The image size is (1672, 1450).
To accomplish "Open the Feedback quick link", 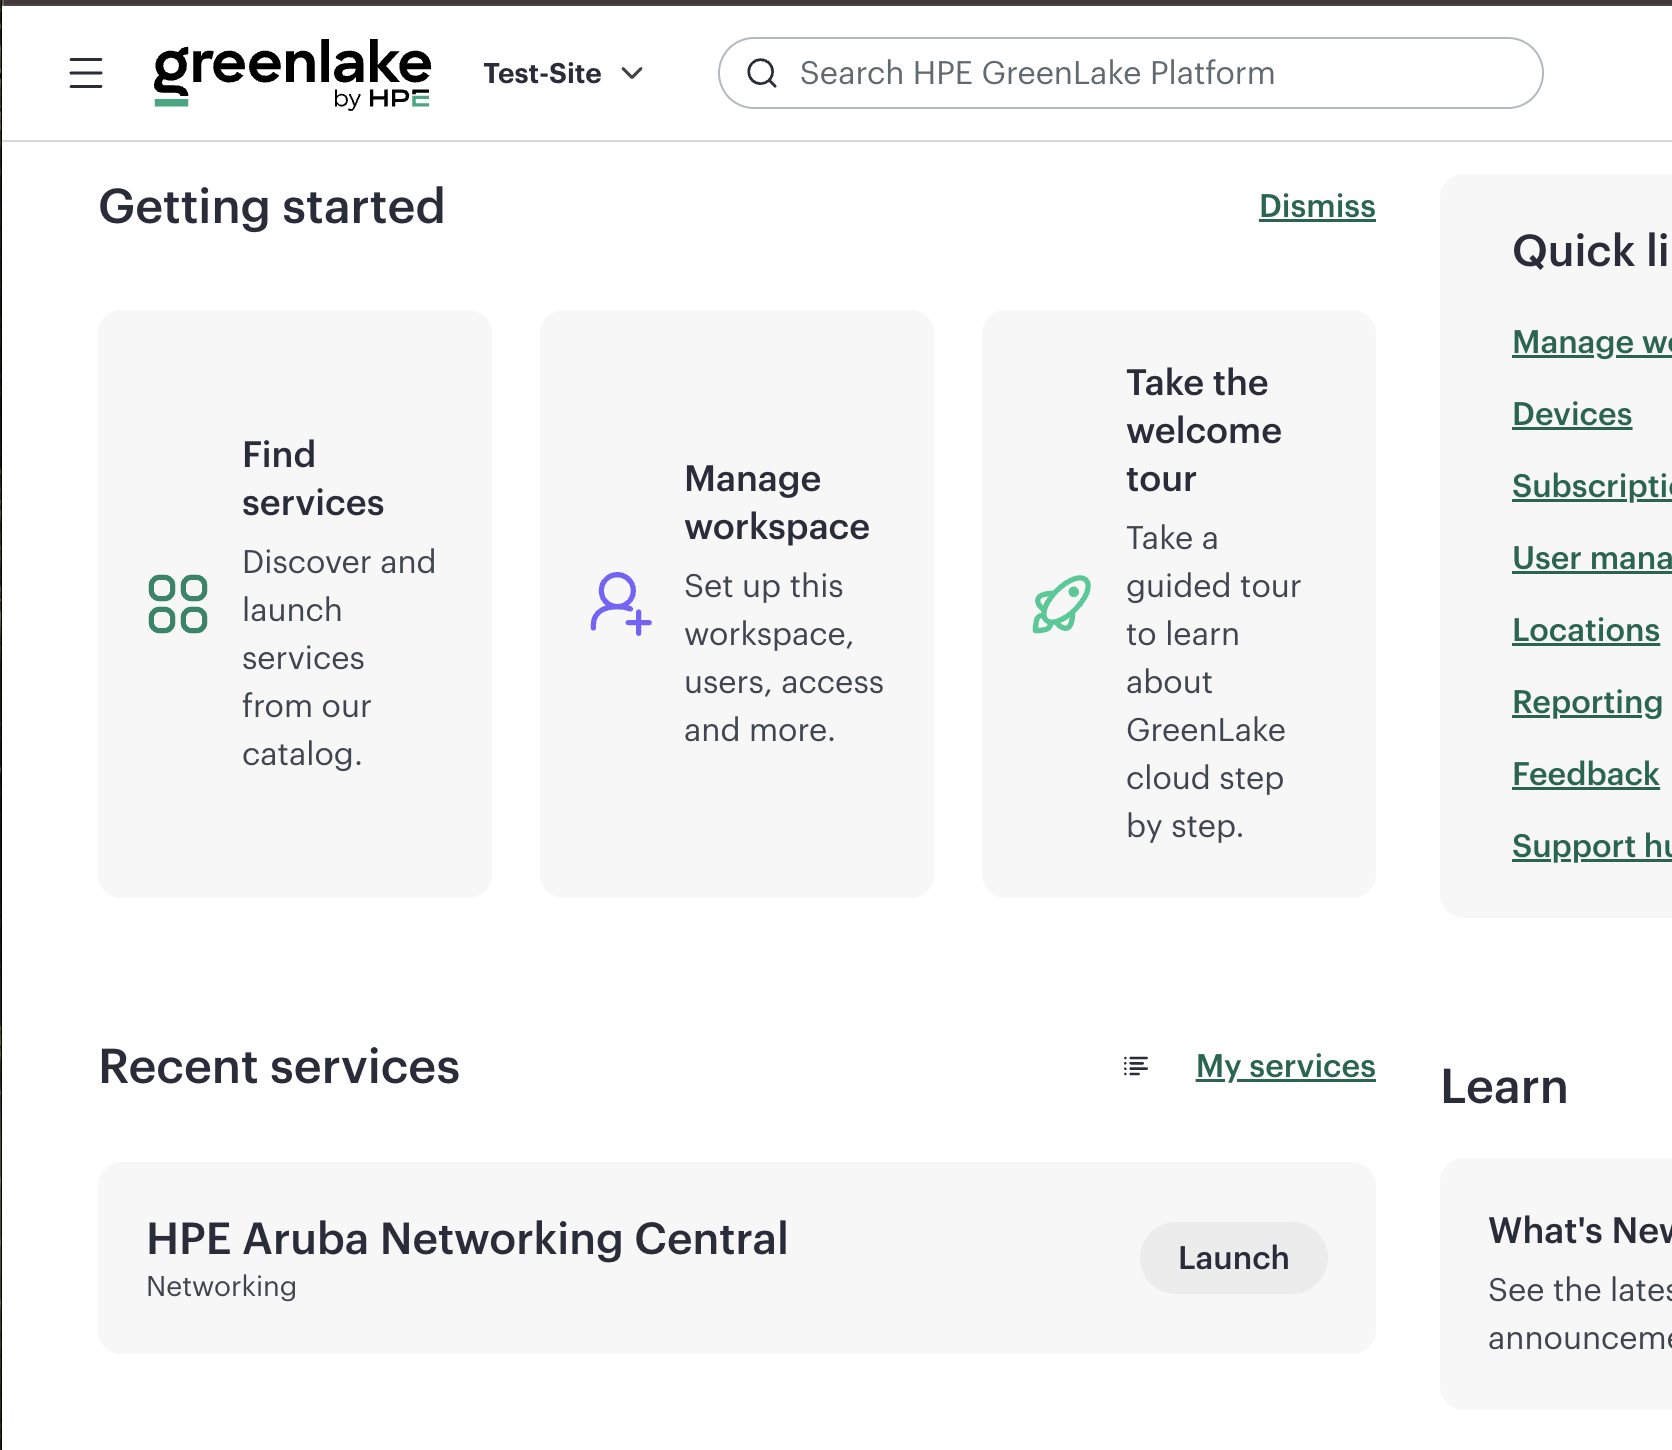I will point(1586,774).
